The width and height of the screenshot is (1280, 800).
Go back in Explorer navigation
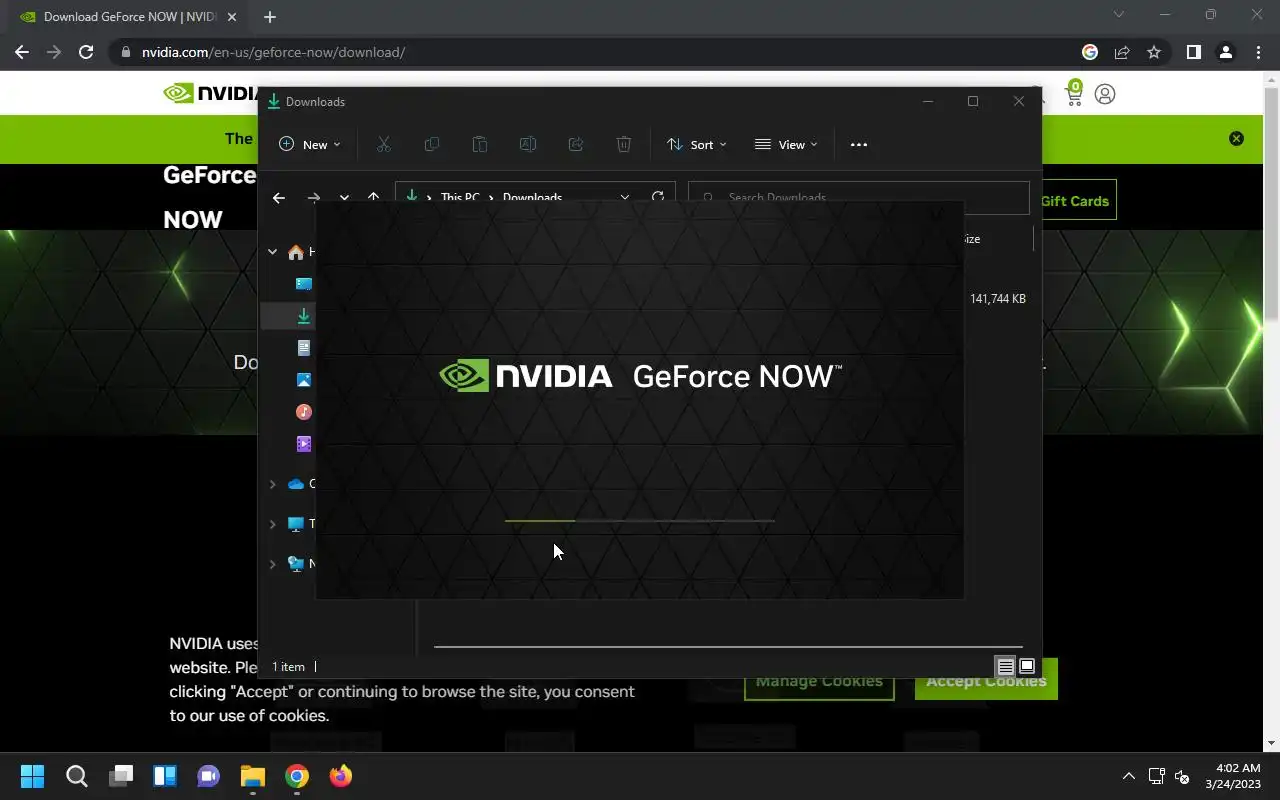(x=279, y=198)
